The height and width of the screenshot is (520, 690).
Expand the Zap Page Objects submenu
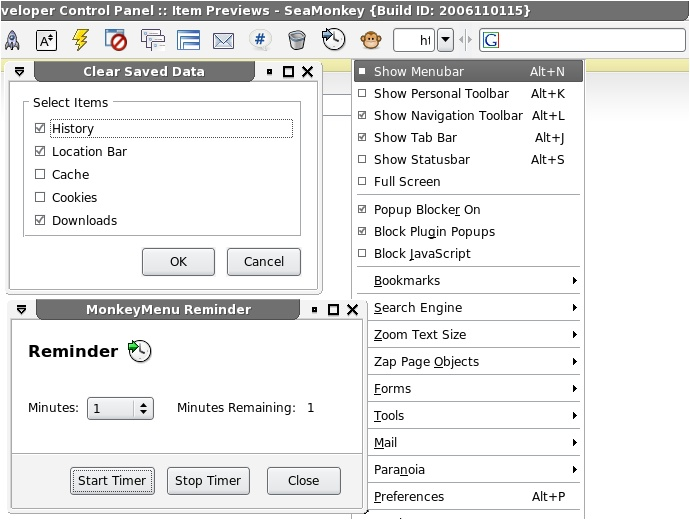475,362
